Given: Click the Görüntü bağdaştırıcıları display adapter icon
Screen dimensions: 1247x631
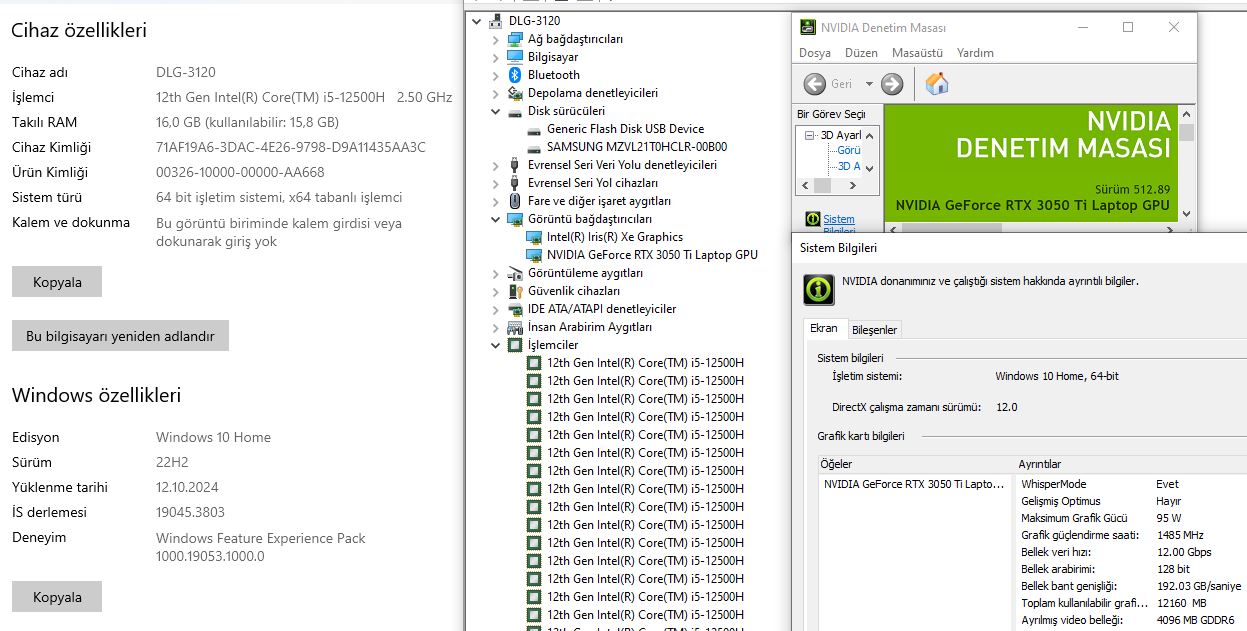Looking at the screenshot, I should (x=515, y=219).
